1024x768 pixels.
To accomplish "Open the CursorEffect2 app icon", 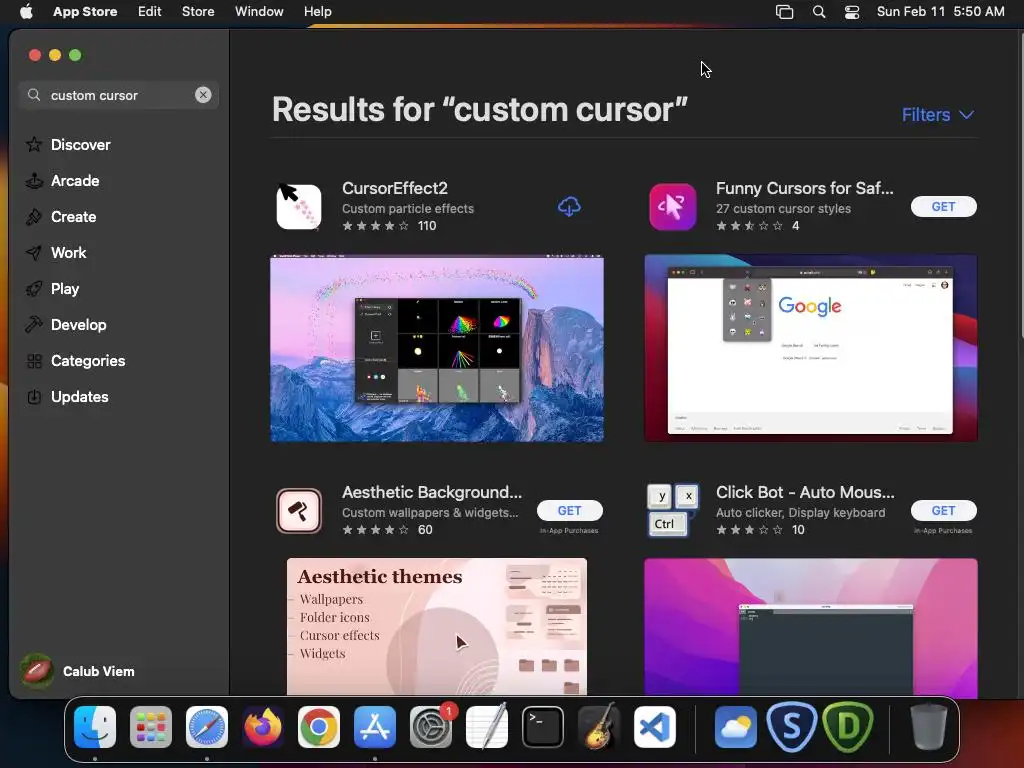I will (x=298, y=206).
